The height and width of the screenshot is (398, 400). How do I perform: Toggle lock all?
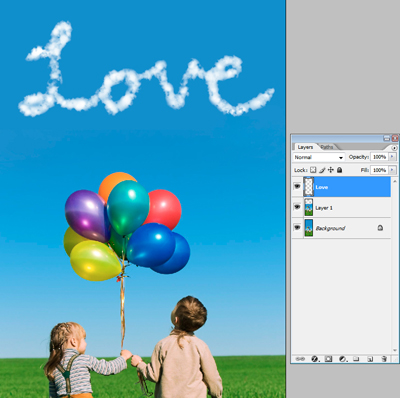(x=339, y=170)
